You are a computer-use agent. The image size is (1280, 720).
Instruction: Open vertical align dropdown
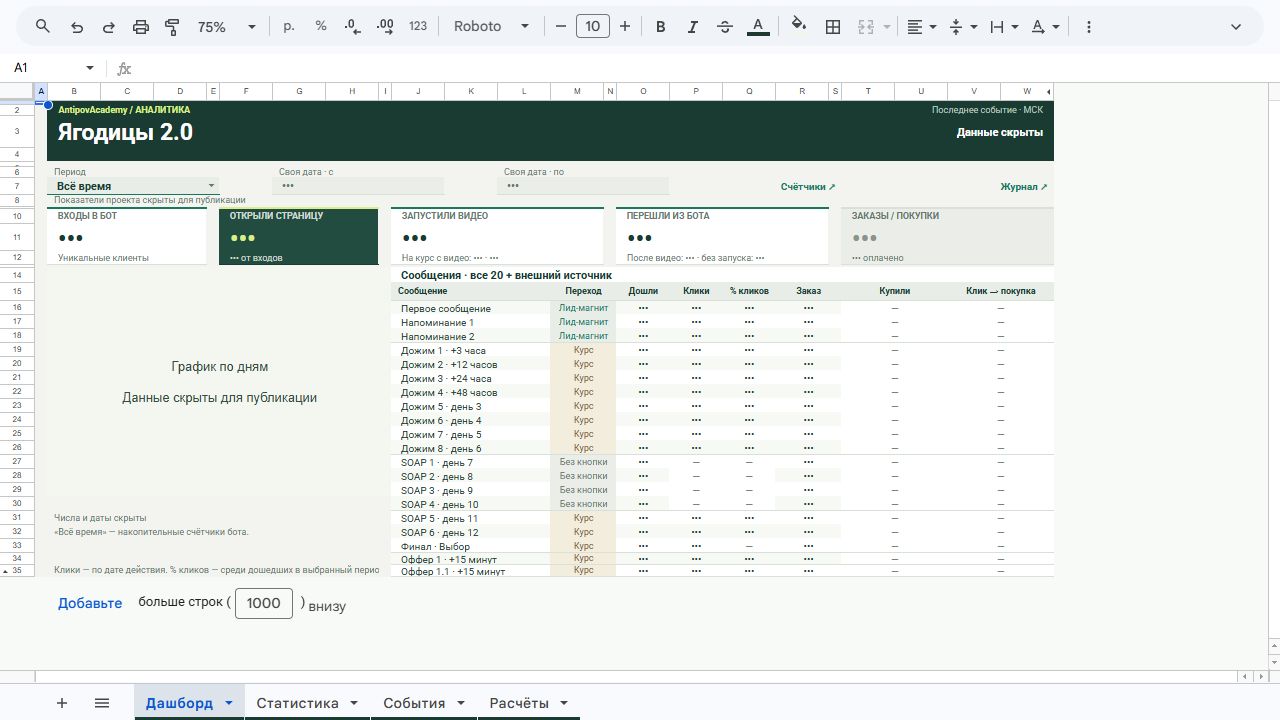pyautogui.click(x=962, y=27)
